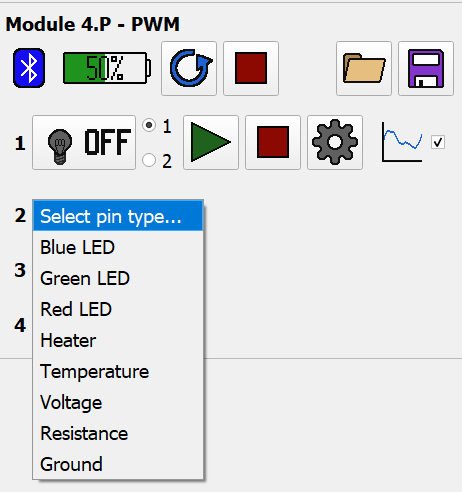Open file with the folder icon
462x492 pixels.
(364, 68)
